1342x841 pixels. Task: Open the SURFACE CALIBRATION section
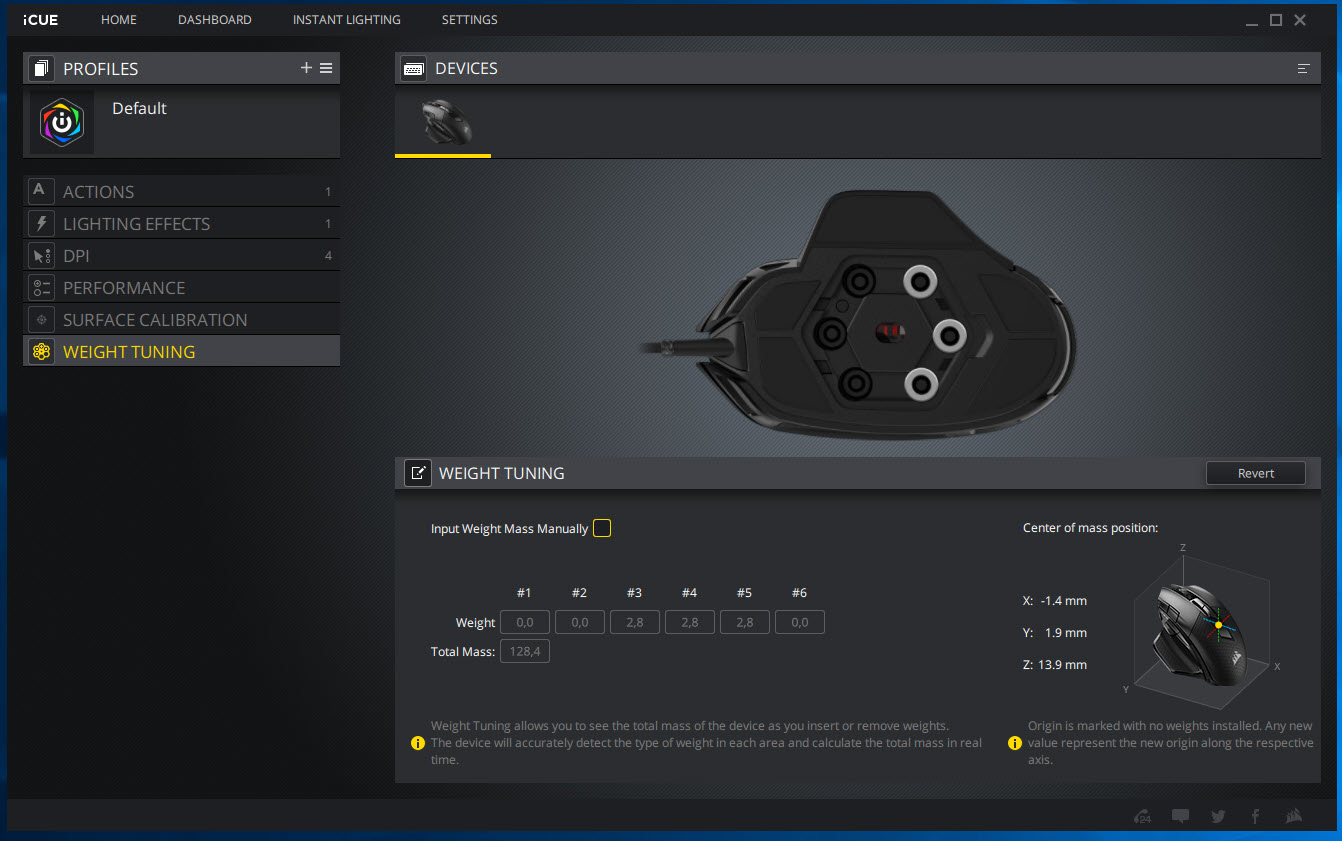click(x=181, y=319)
